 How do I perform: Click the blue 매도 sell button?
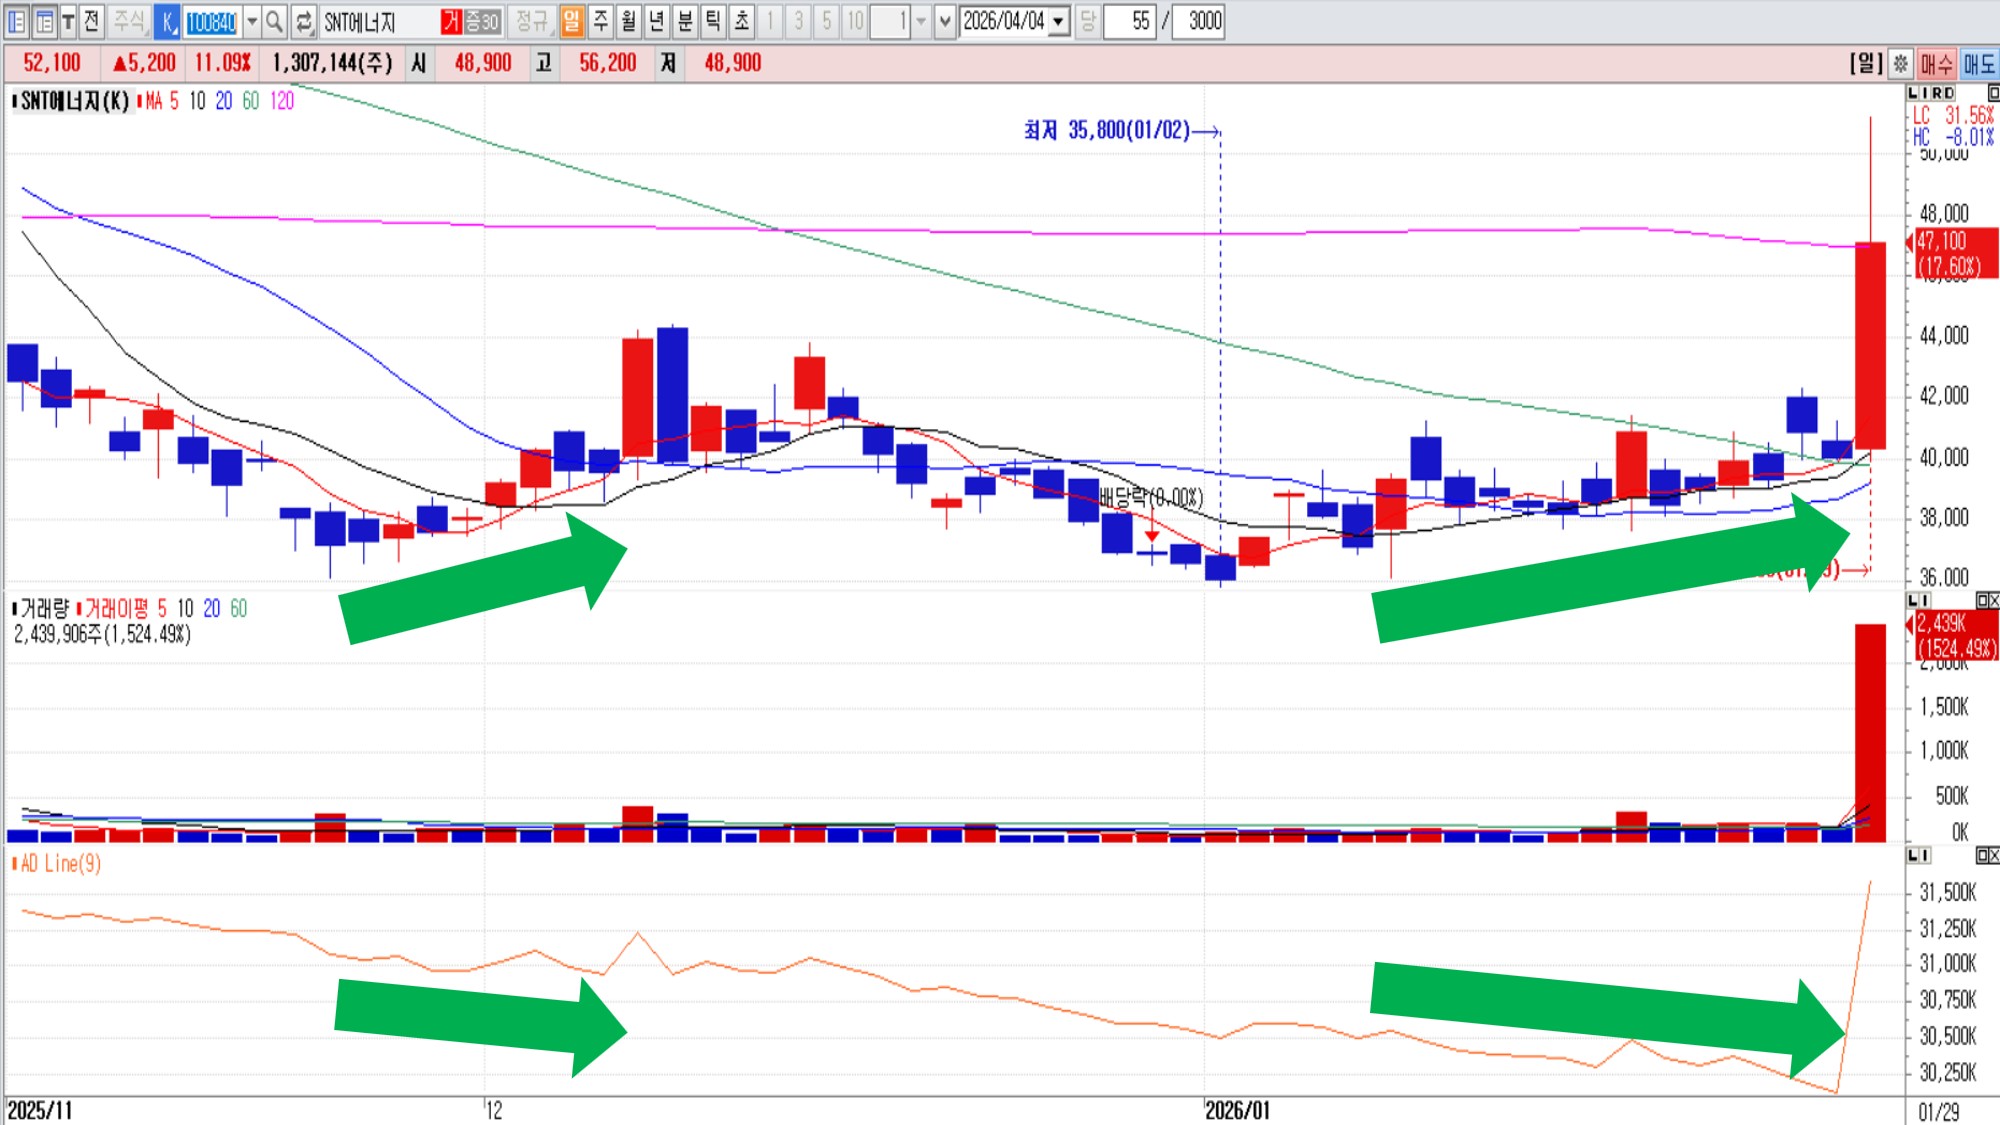point(1979,64)
